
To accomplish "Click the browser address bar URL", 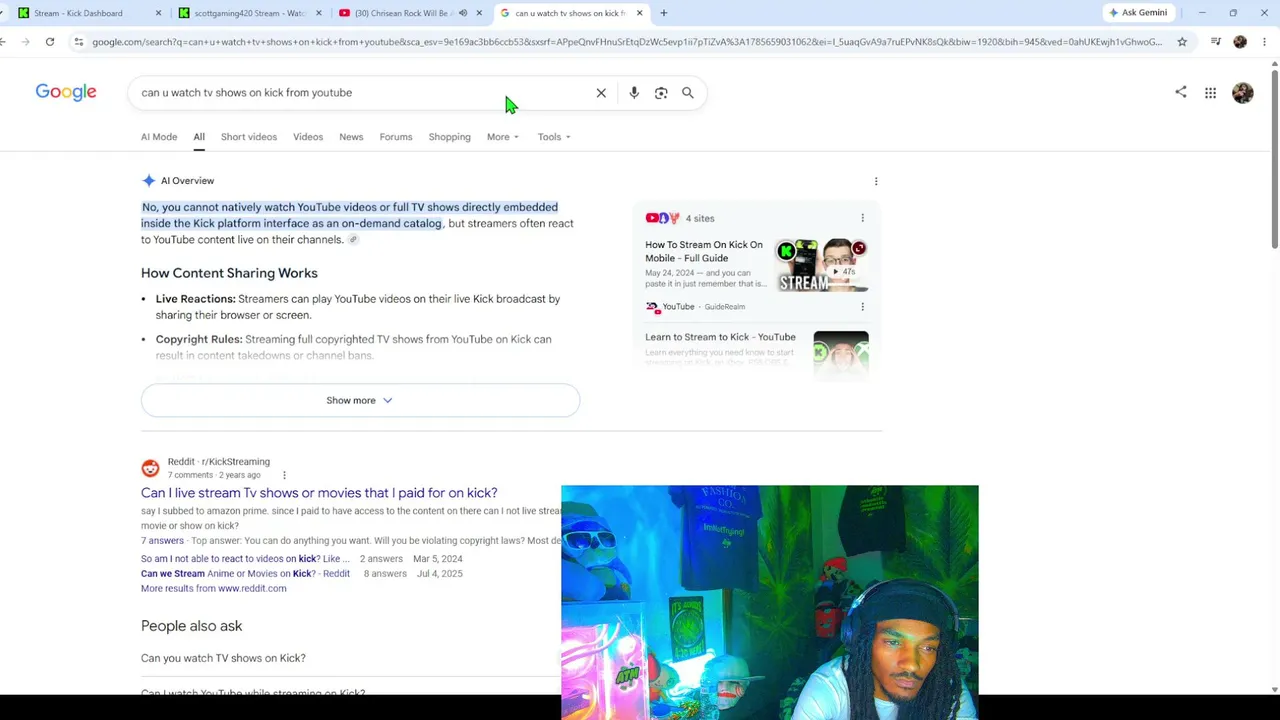I will 627,42.
